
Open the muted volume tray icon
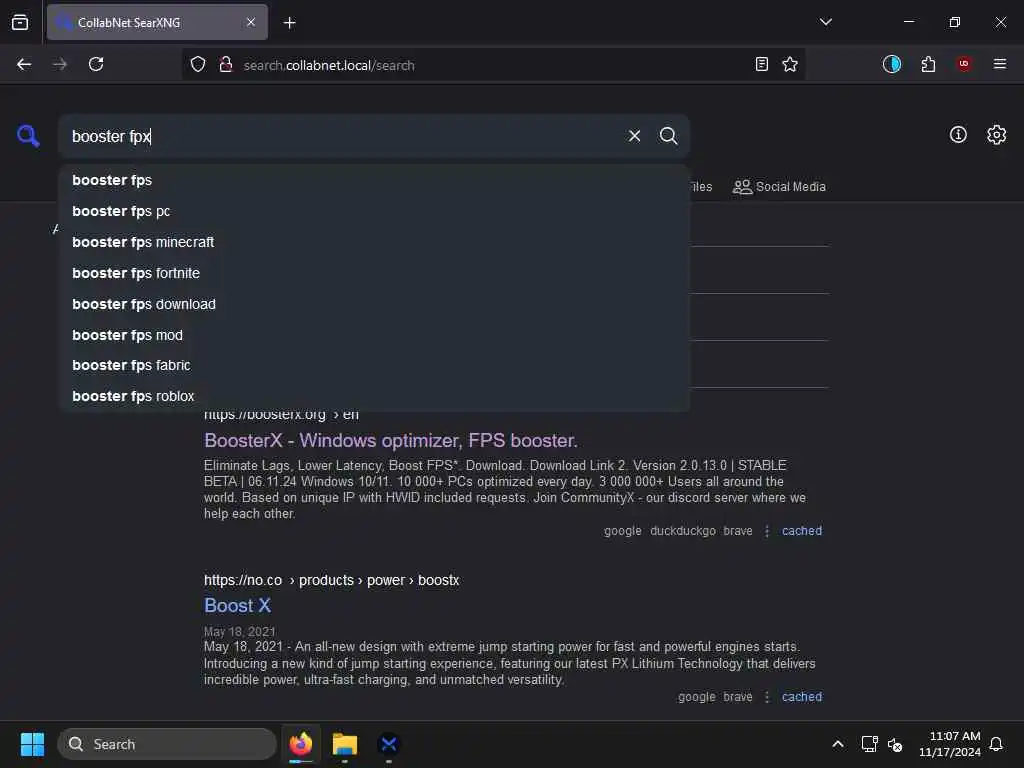pos(895,744)
